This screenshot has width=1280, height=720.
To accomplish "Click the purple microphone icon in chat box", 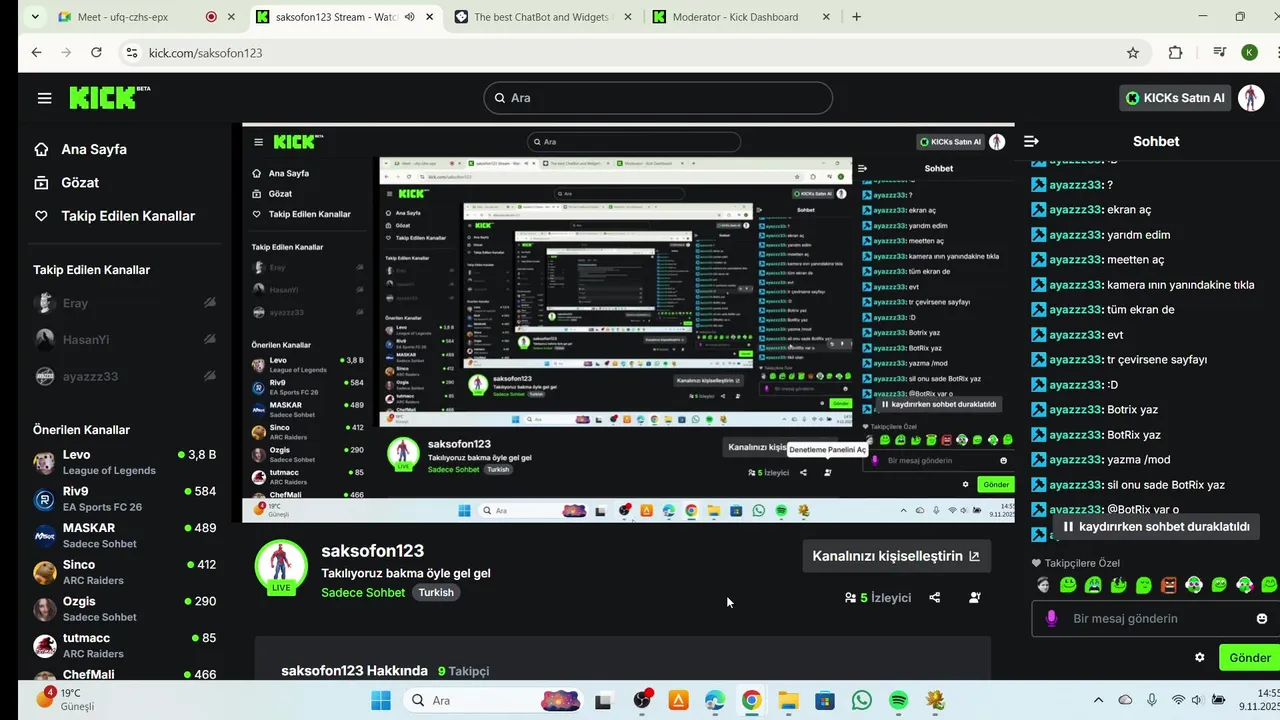I will 1051,618.
